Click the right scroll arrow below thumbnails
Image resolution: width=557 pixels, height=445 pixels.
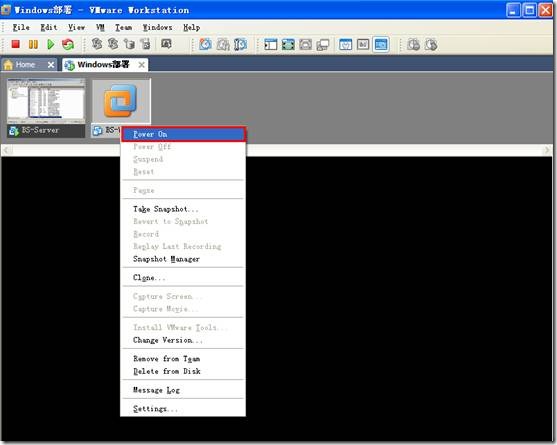click(x=547, y=150)
